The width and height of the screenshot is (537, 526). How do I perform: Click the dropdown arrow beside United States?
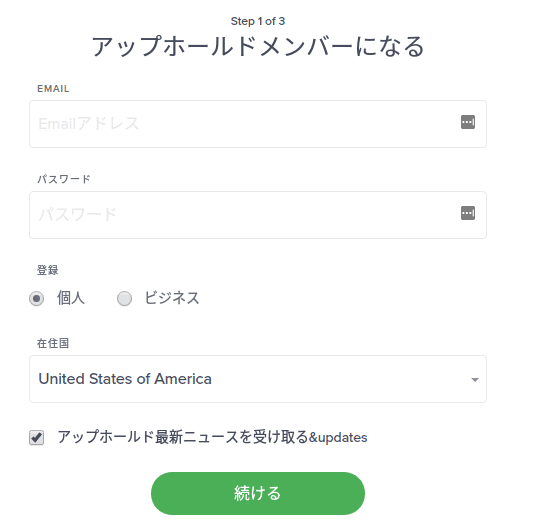475,379
